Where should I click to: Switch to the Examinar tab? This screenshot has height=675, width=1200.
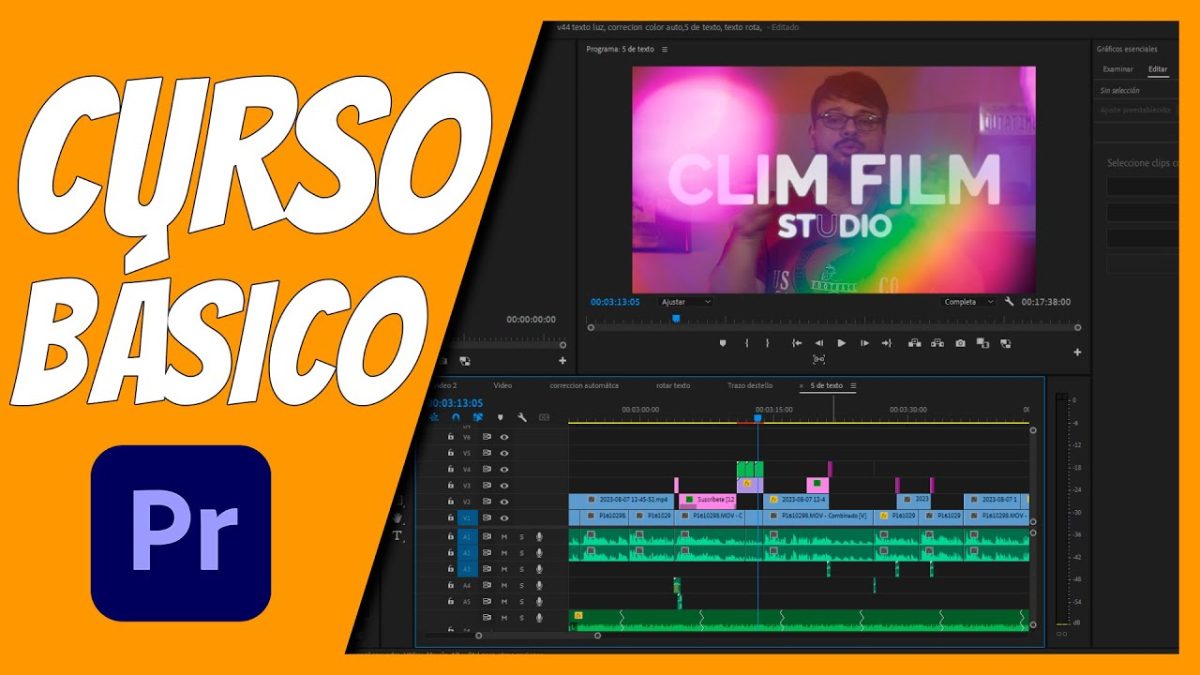point(1117,69)
